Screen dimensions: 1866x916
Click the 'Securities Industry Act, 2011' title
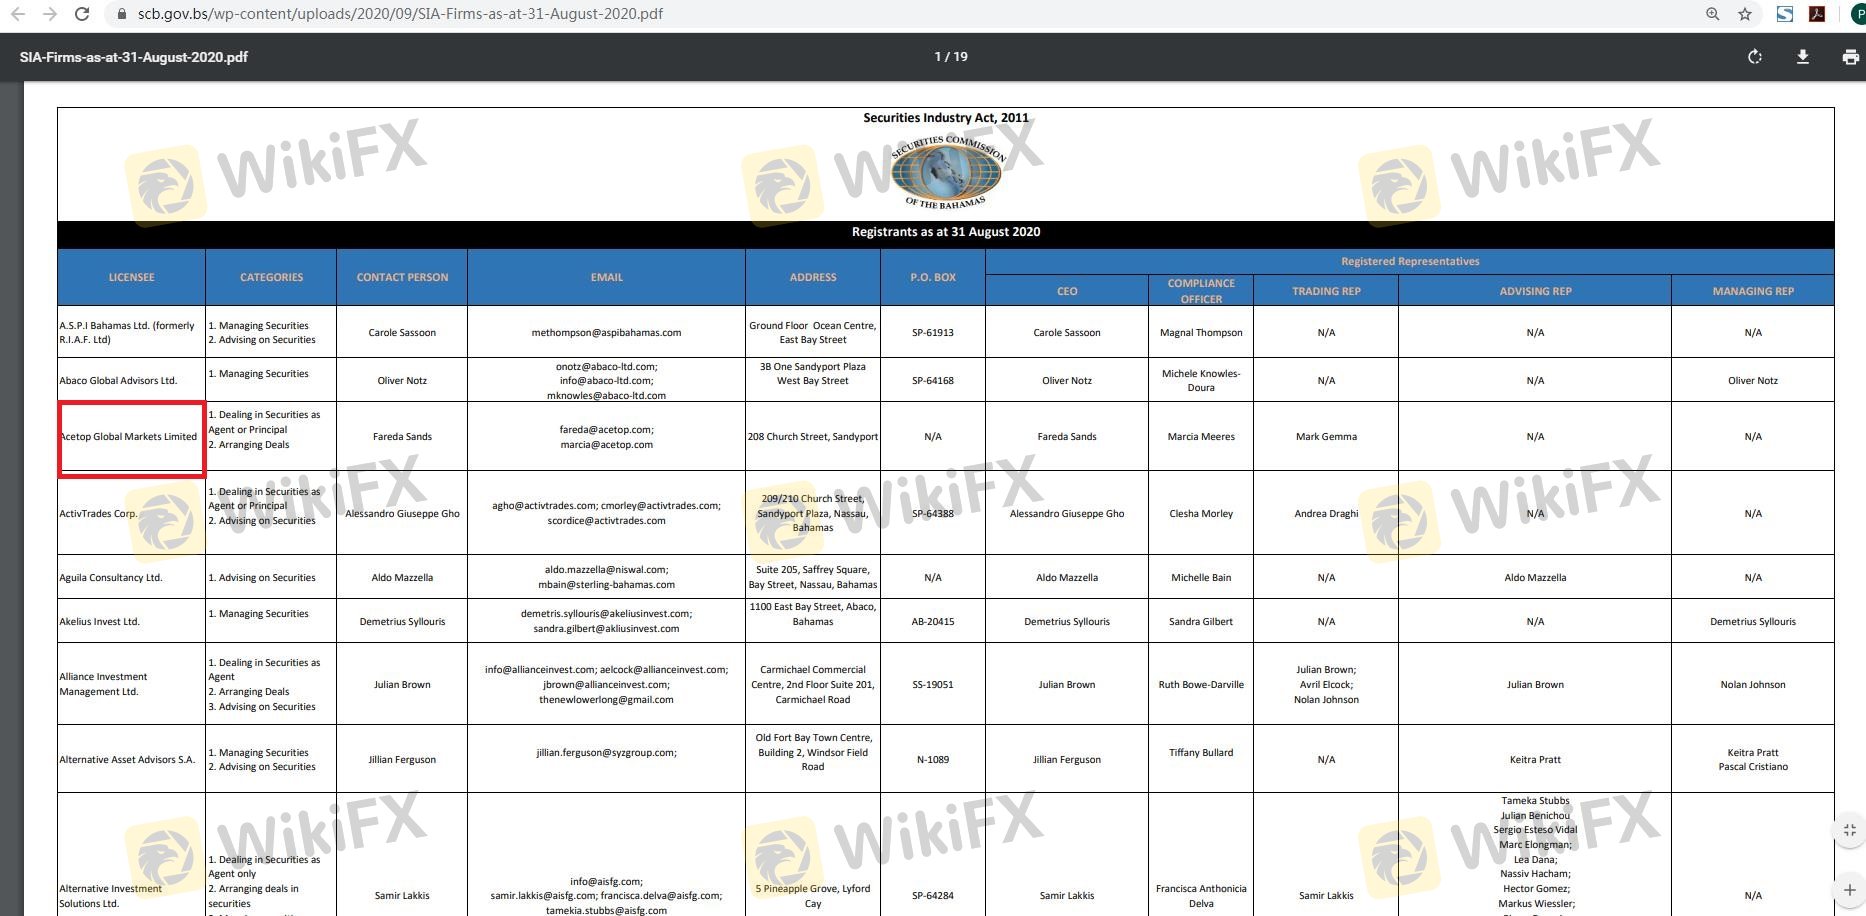(946, 118)
